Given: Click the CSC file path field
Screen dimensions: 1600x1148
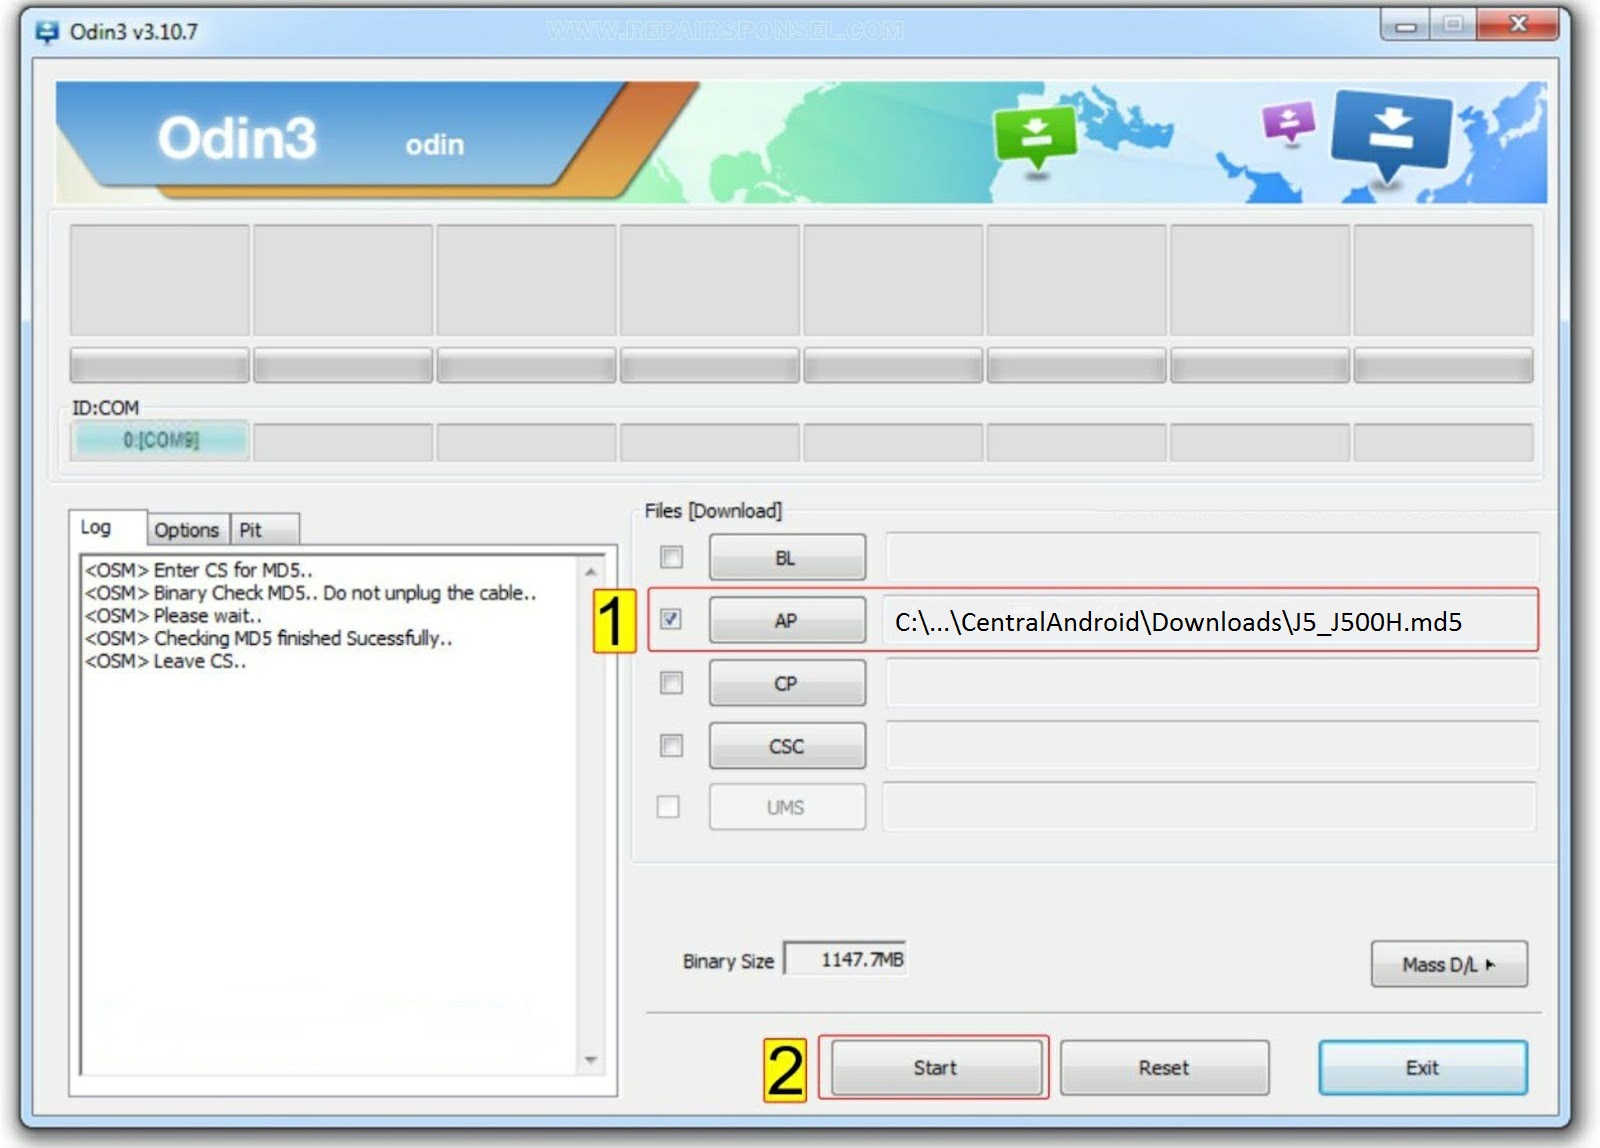Looking at the screenshot, I should pos(1211,745).
